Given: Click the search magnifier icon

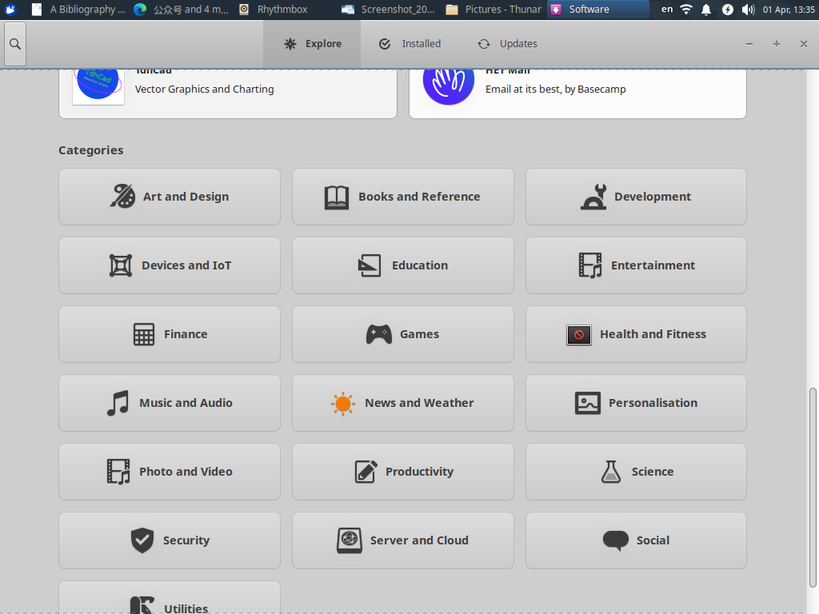Looking at the screenshot, I should [15, 44].
